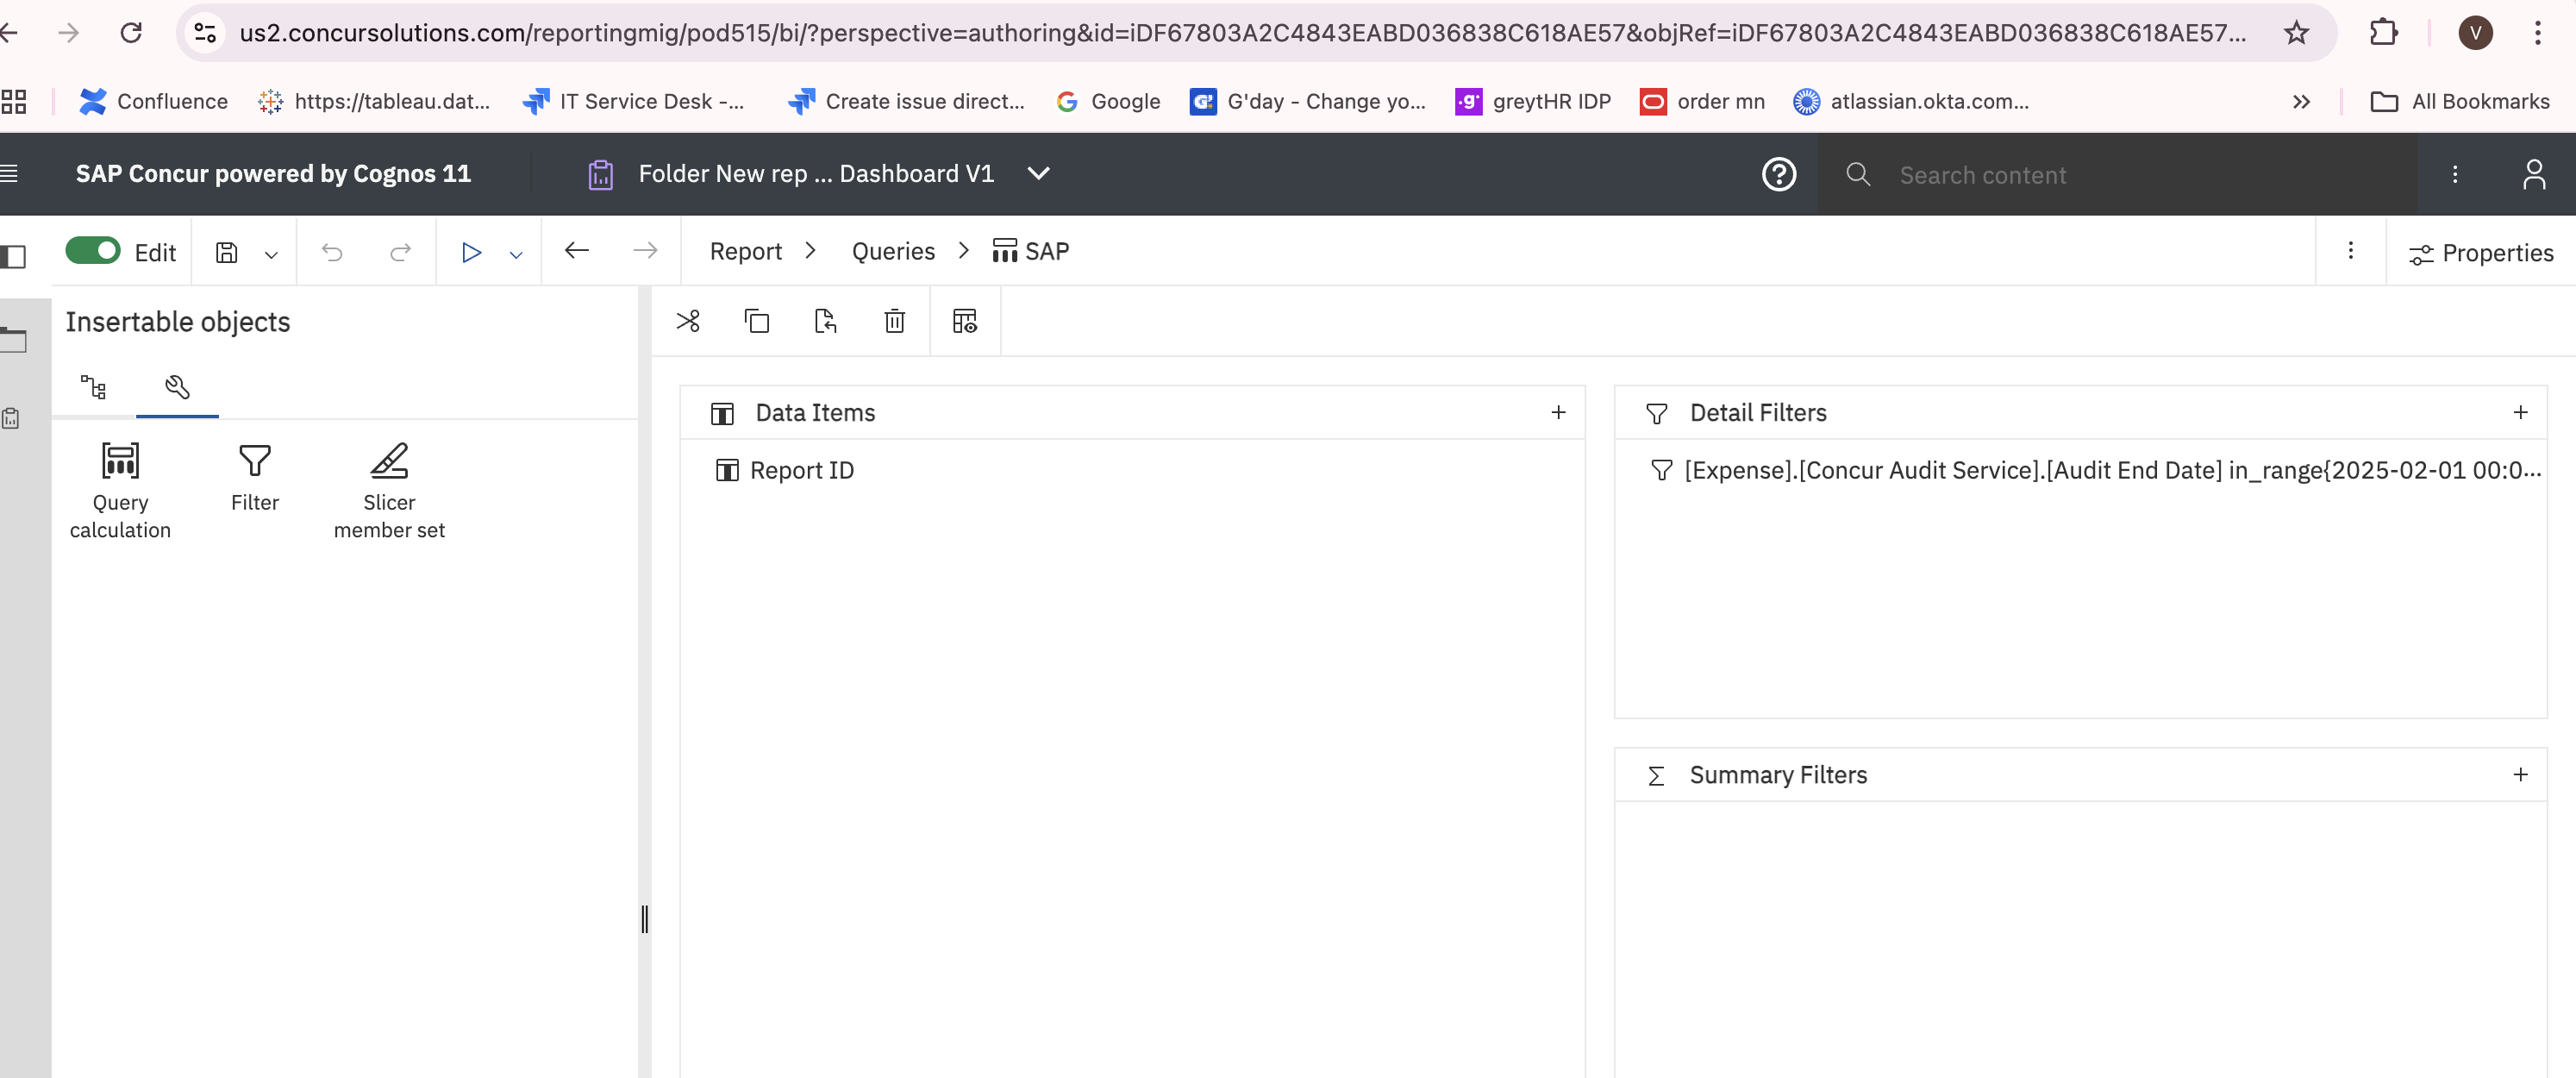This screenshot has height=1078, width=2576.
Task: Select the Query calculation object
Action: point(120,490)
